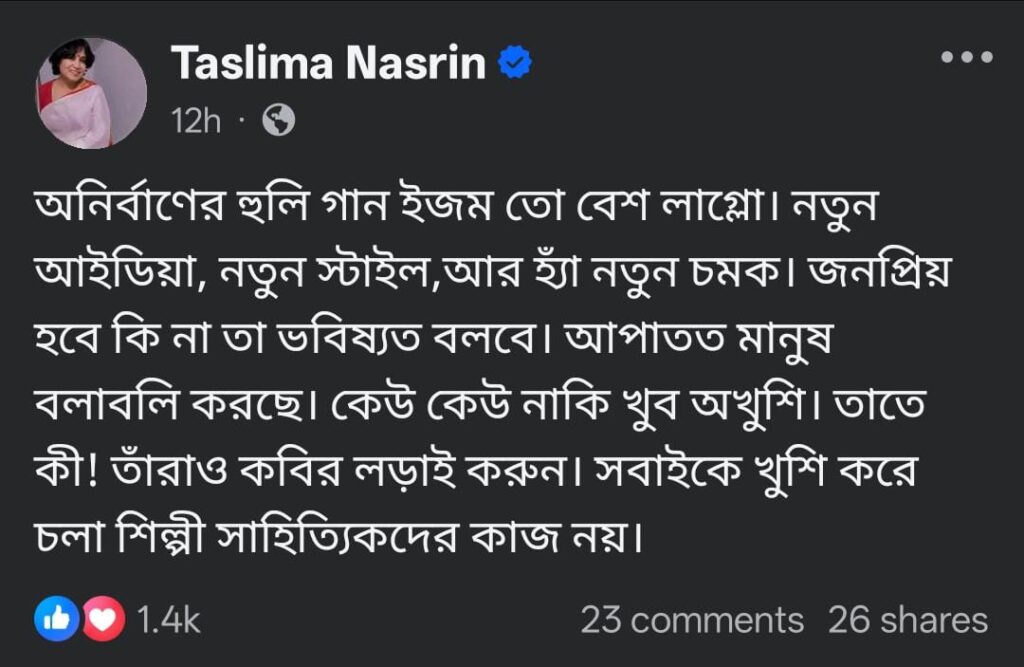Open the 23 comments link
The image size is (1024, 667).
pyautogui.click(x=692, y=620)
